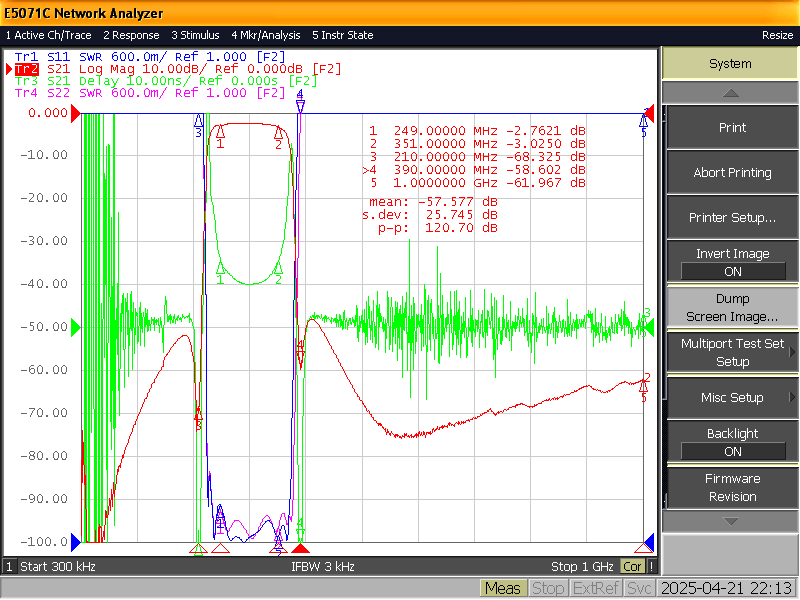Open the 2 Response menu
Image resolution: width=800 pixels, height=600 pixels.
(131, 35)
